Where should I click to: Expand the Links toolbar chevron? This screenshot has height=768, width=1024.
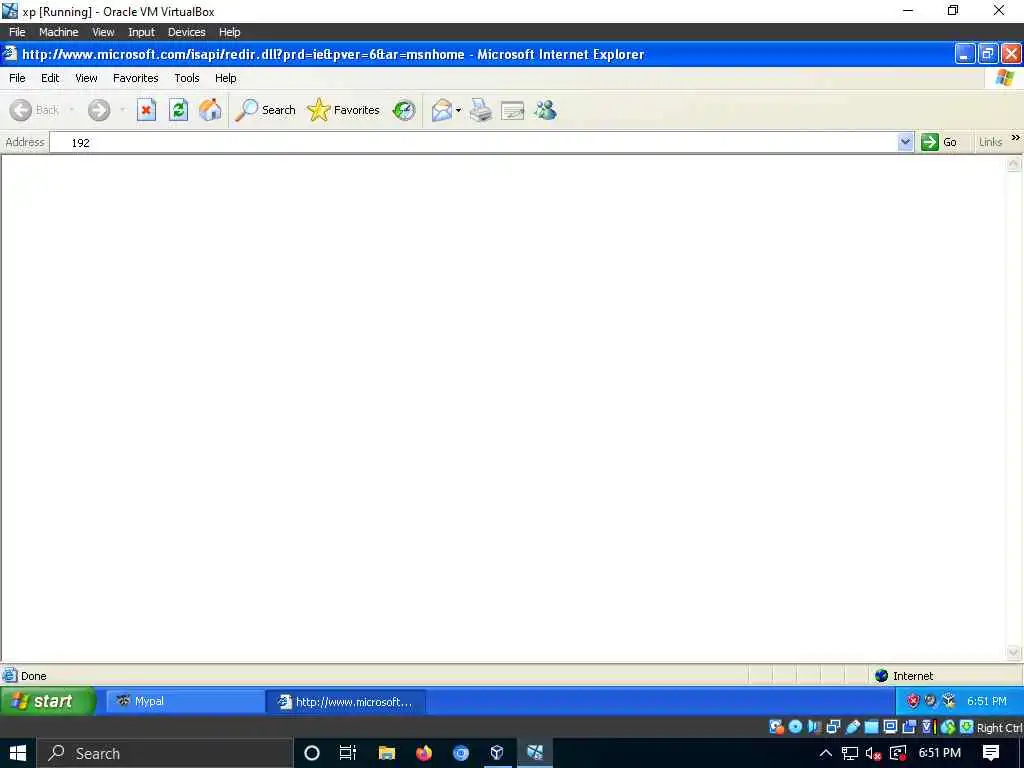point(1016,137)
